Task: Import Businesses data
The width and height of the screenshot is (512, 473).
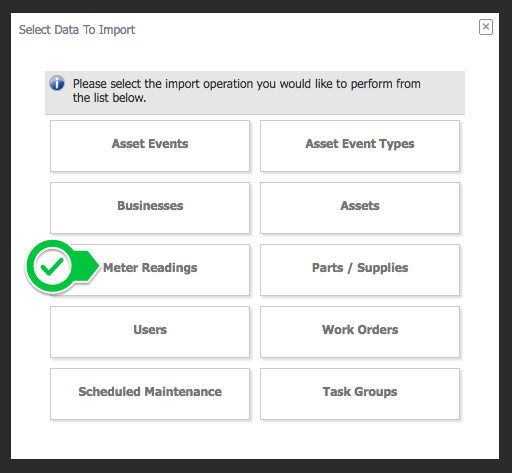Action: point(150,208)
